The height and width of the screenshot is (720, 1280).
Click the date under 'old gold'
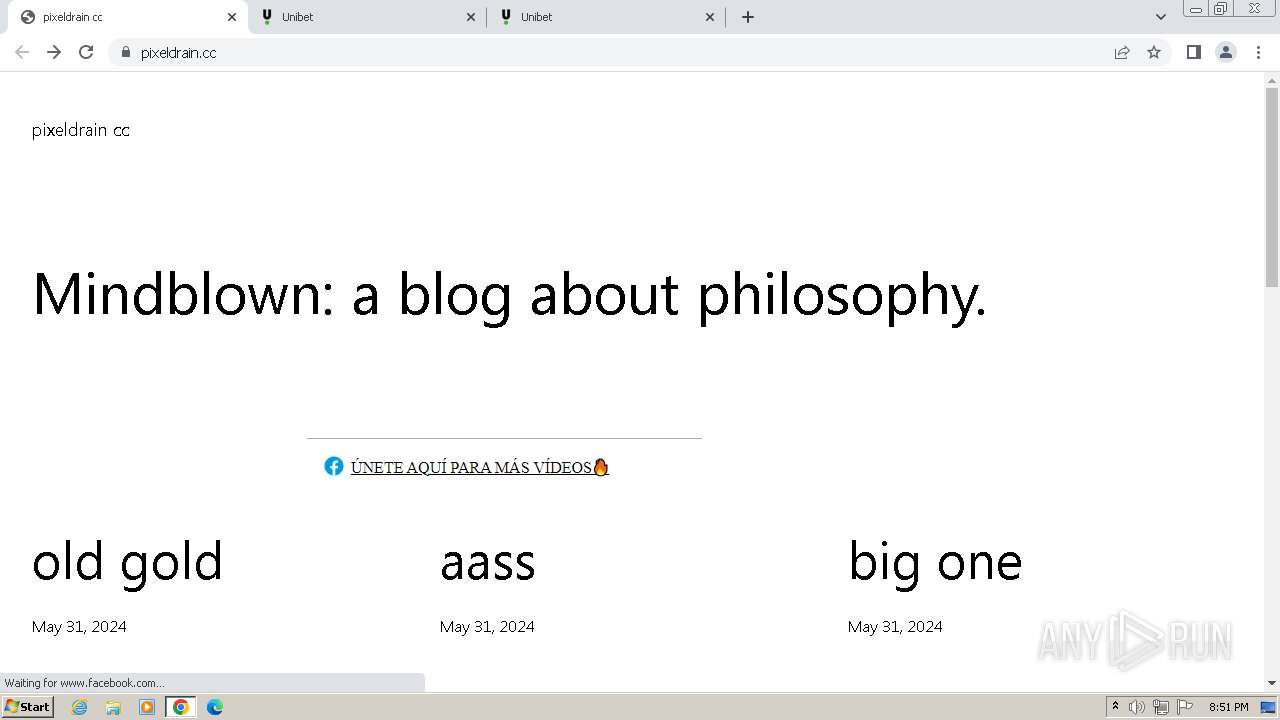[79, 626]
